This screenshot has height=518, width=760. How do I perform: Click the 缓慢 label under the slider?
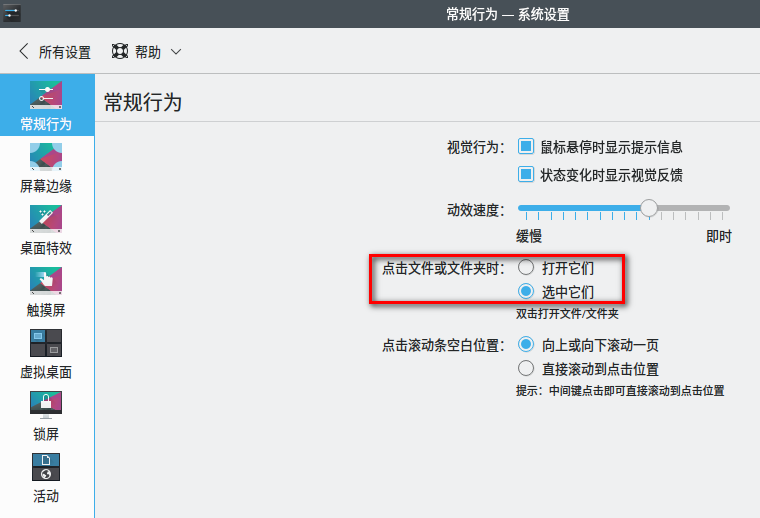click(529, 236)
